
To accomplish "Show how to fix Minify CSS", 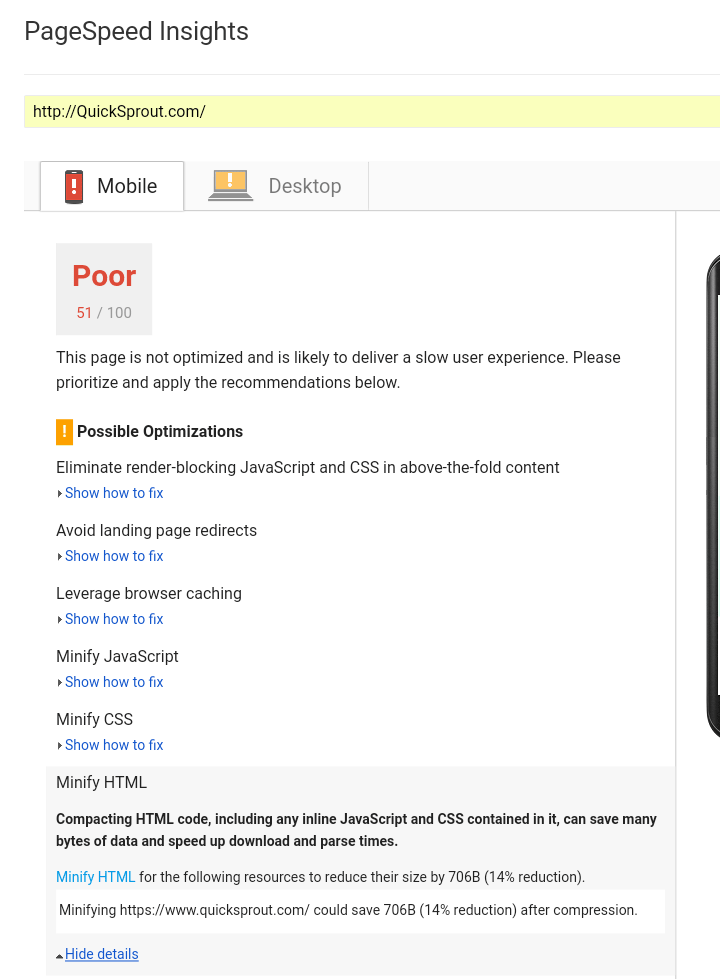I will click(x=113, y=745).
